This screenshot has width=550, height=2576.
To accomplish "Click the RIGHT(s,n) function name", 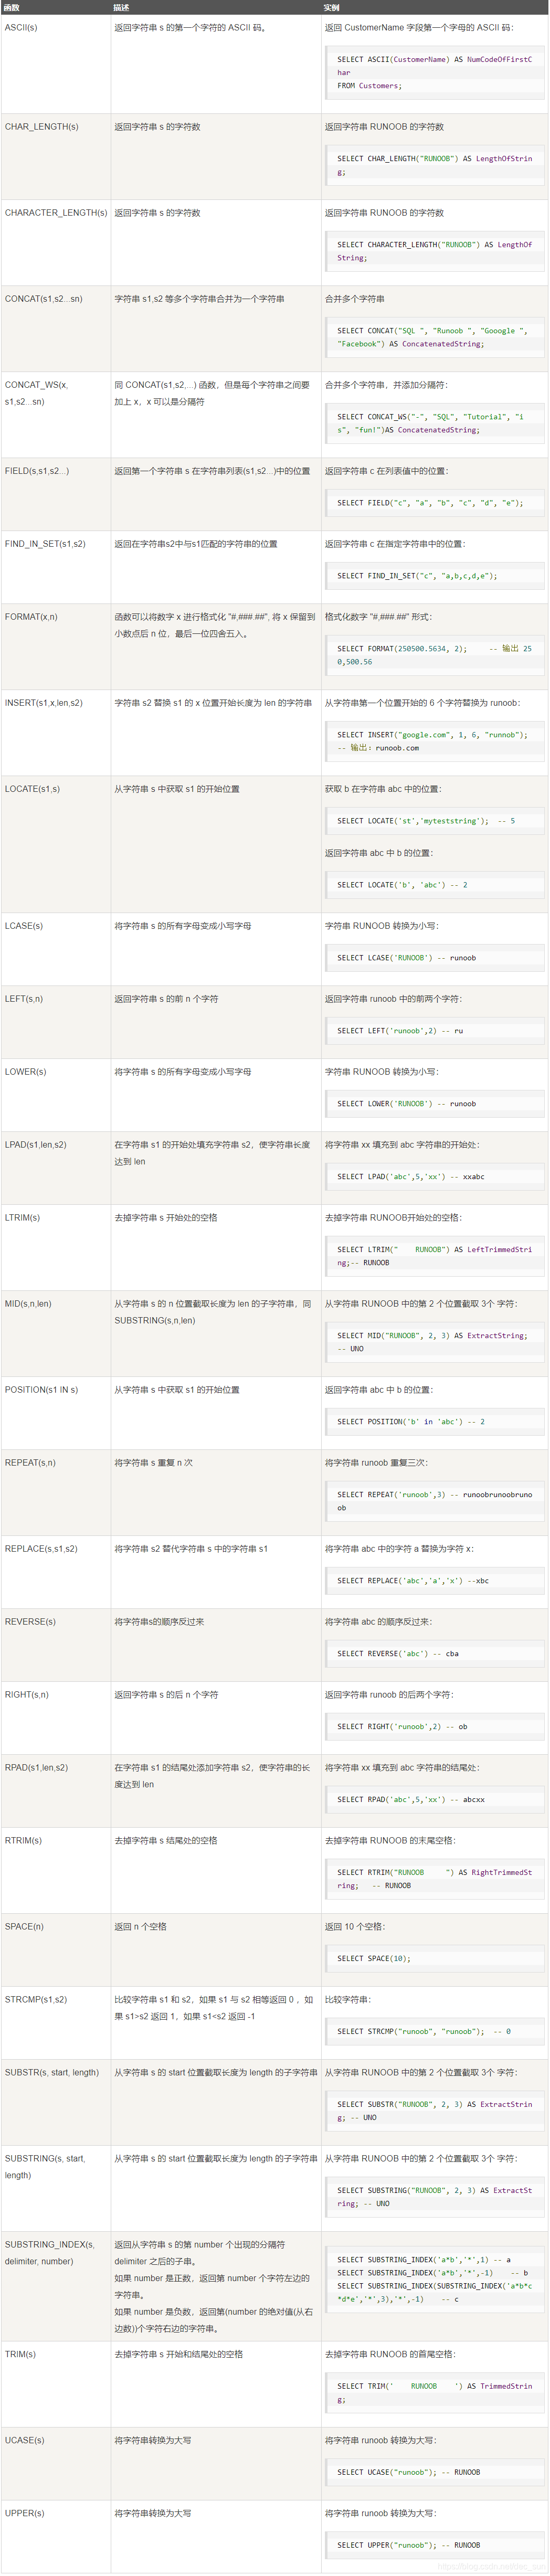I will pos(27,1695).
